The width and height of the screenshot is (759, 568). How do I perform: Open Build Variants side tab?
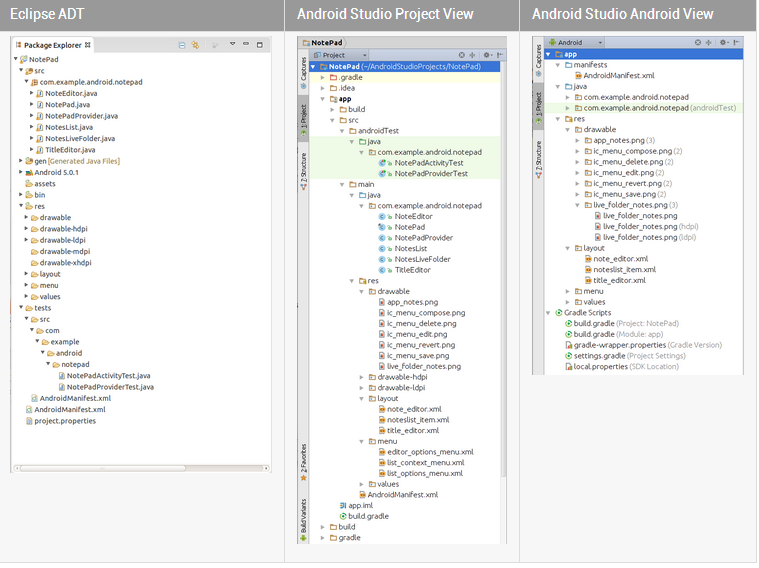coord(304,520)
